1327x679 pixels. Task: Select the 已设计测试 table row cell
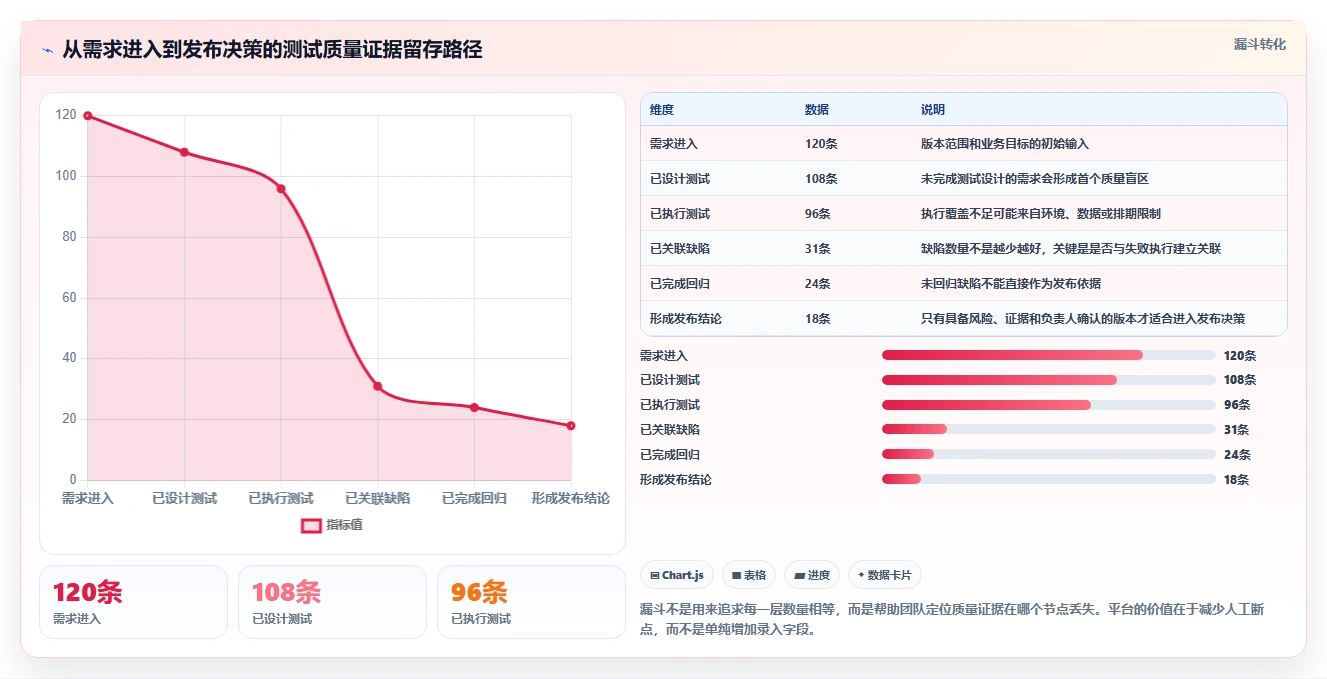point(680,179)
